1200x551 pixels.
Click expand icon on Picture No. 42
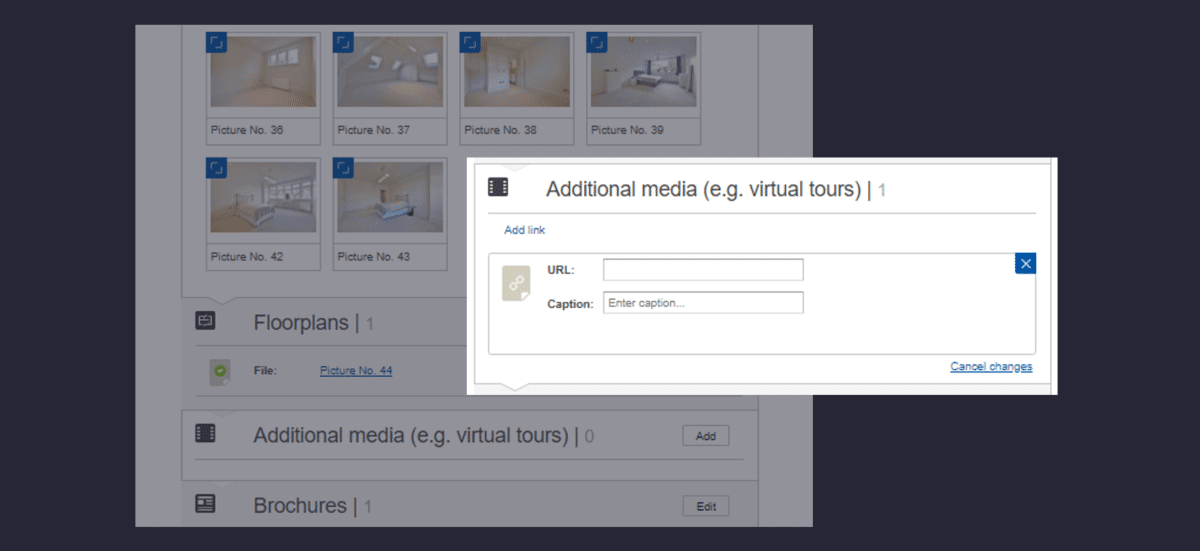[217, 168]
